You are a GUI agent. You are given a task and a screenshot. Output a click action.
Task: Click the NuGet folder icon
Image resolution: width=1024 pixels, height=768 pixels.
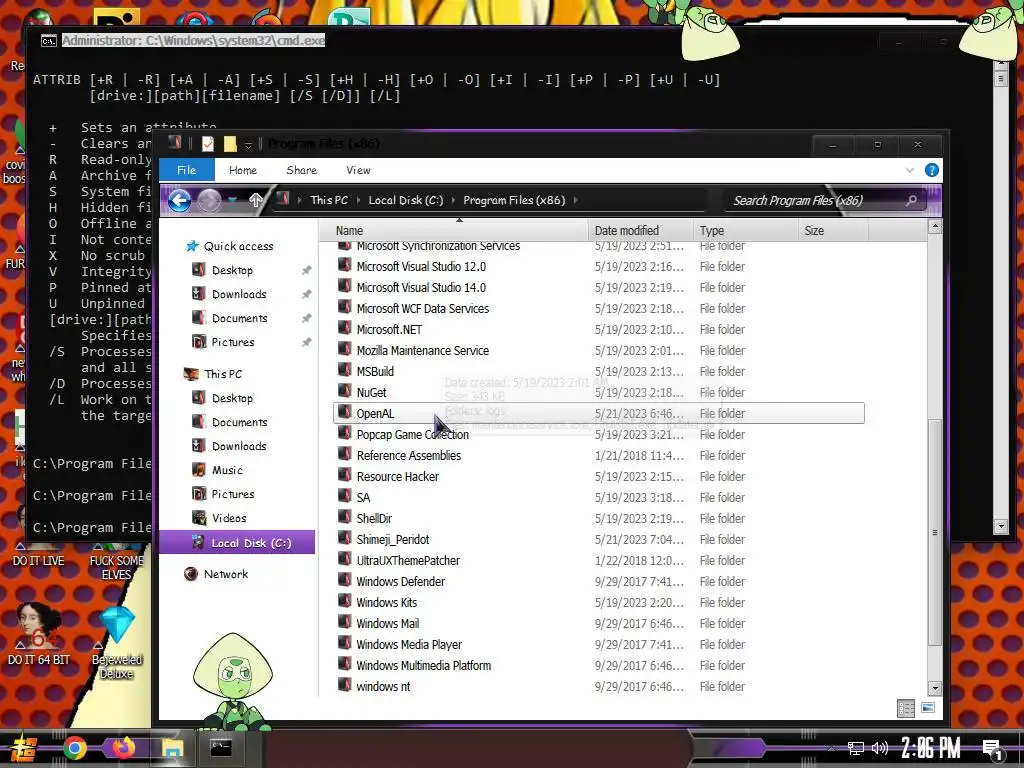click(345, 392)
